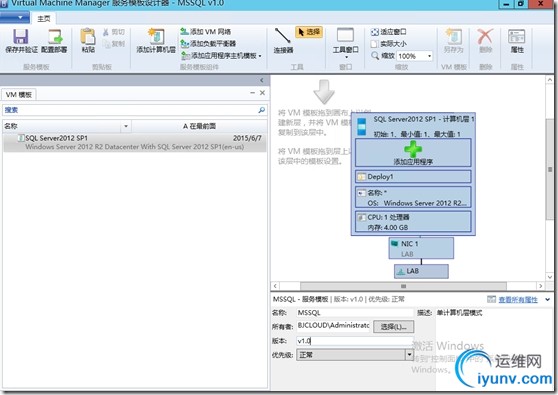Select the LAB network node
Screen dimensions: 558x395
click(421, 271)
